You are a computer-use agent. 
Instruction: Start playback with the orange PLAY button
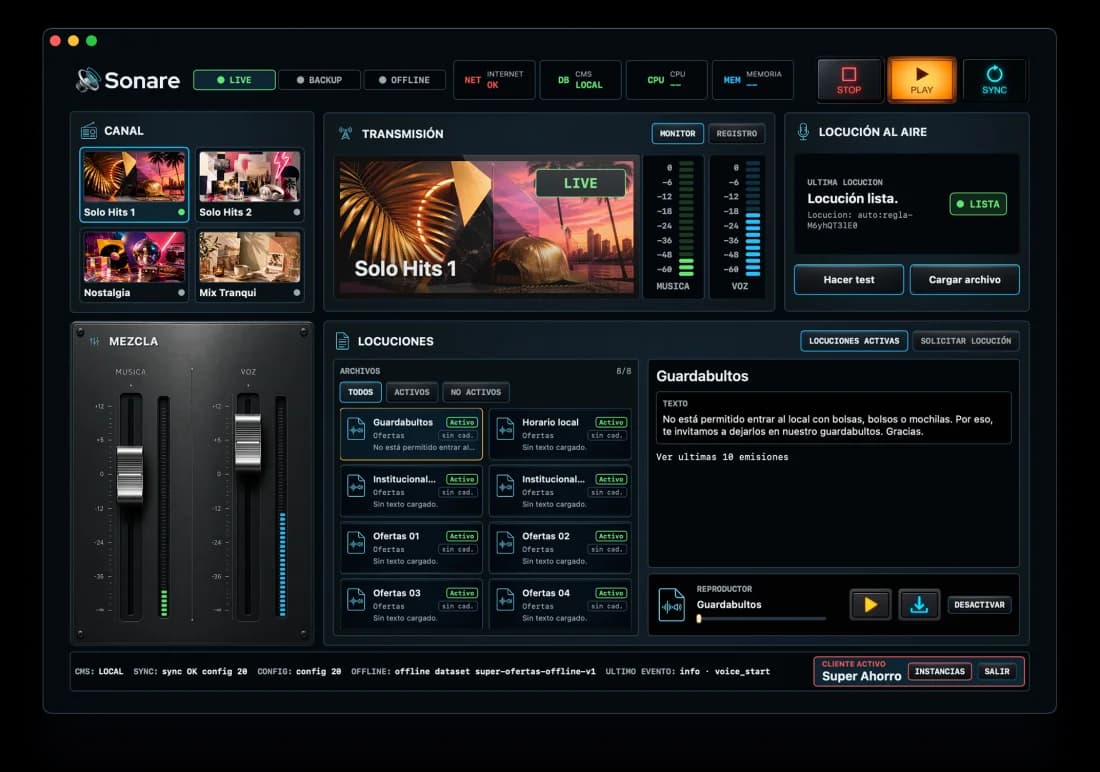click(922, 81)
